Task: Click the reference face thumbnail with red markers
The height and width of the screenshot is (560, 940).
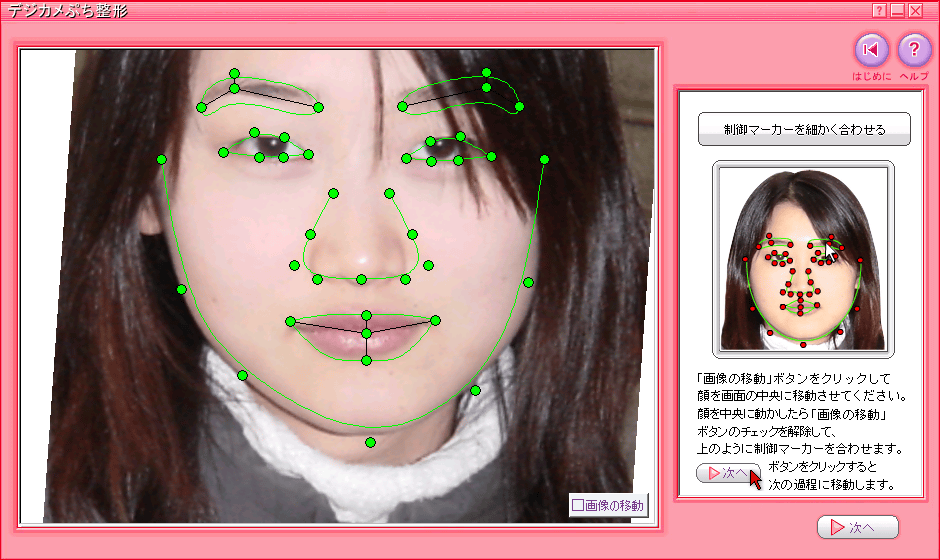Action: (803, 259)
